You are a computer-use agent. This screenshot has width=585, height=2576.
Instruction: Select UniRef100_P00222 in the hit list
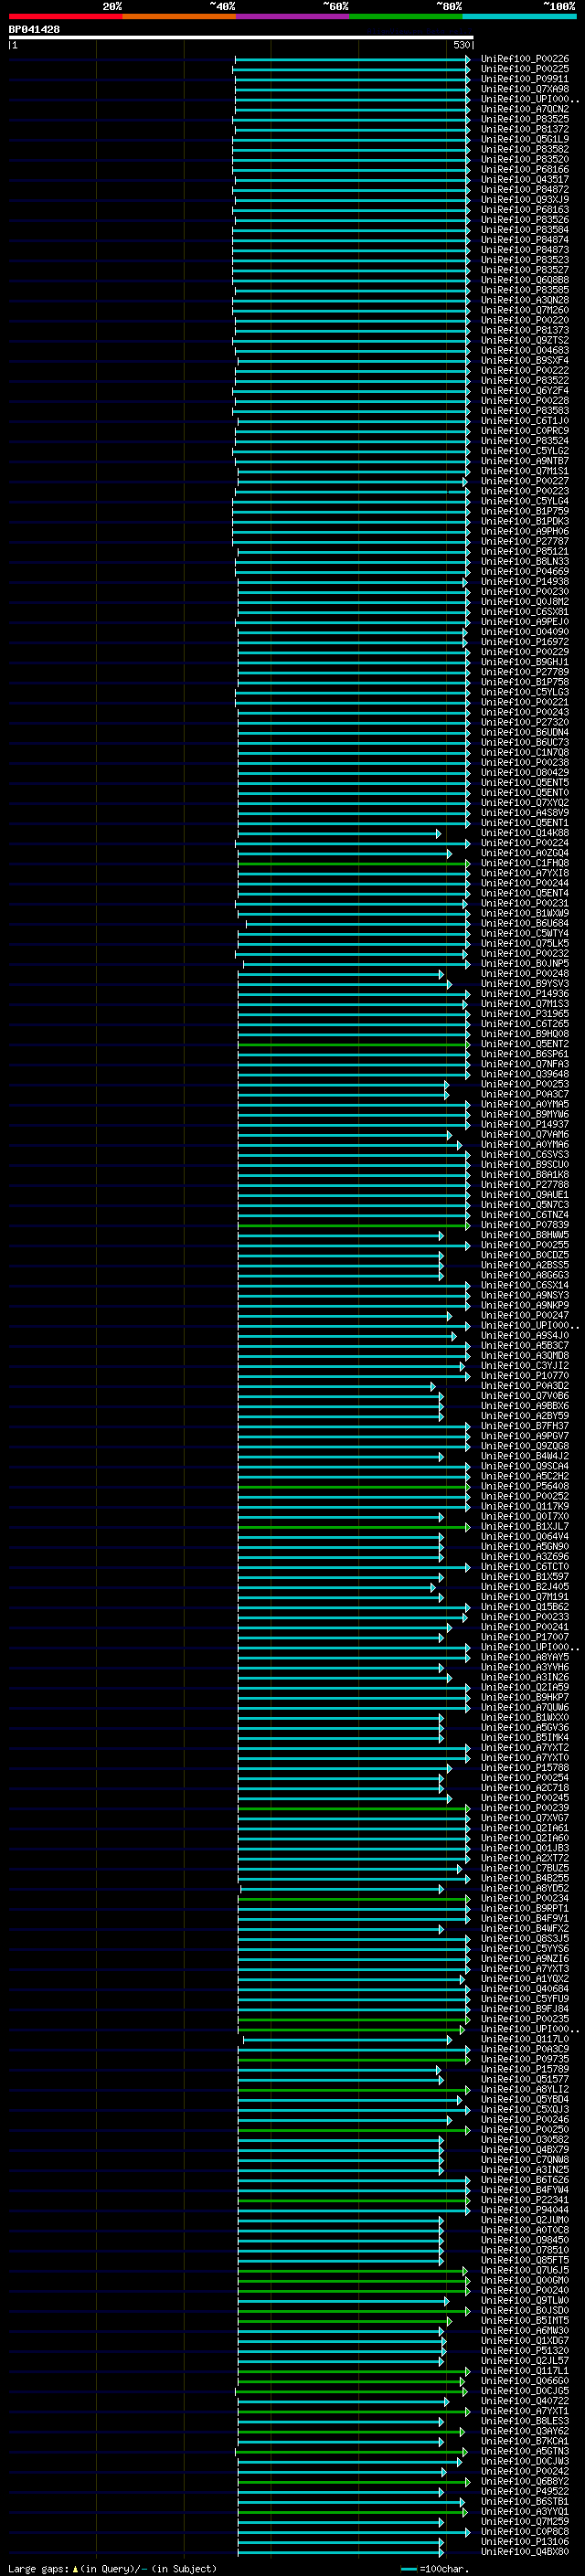524,370
